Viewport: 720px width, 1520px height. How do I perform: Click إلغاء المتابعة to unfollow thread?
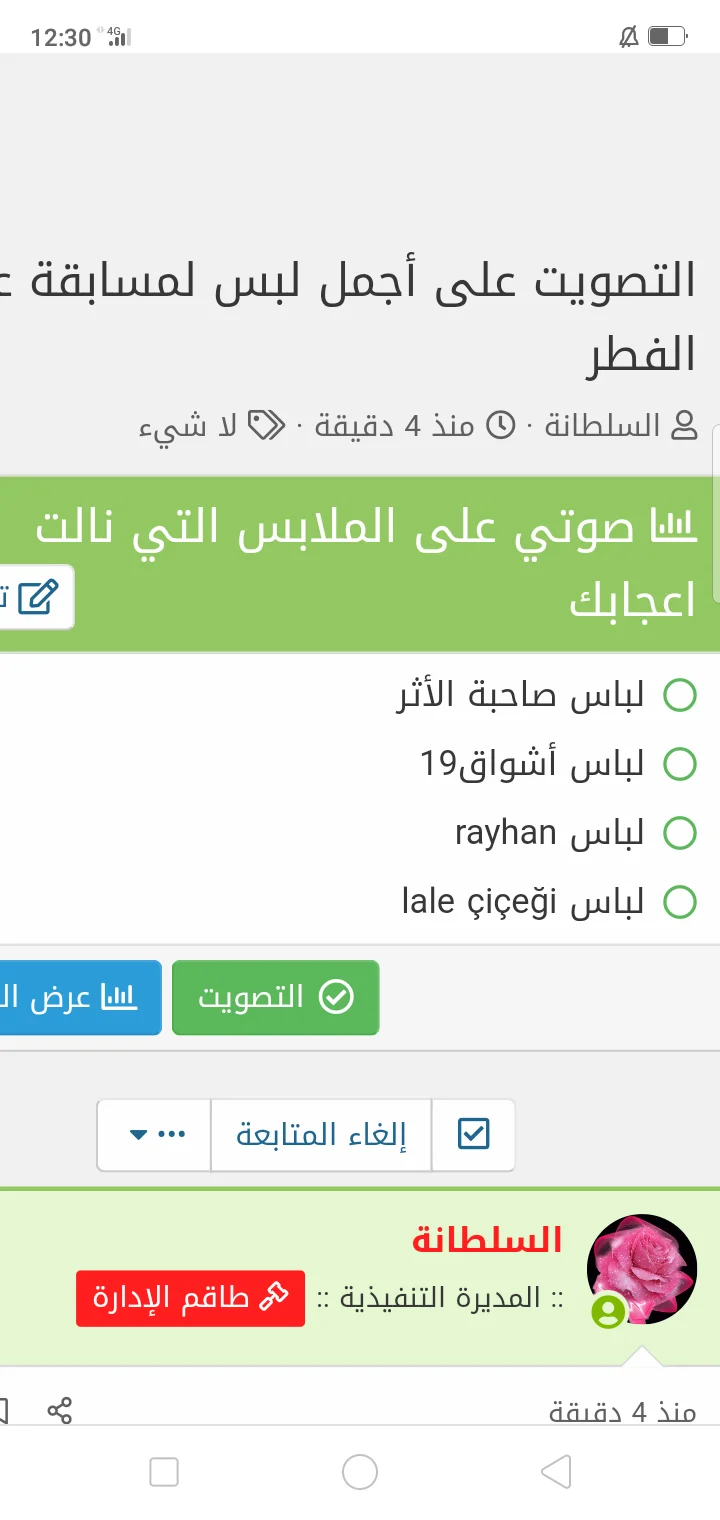[x=321, y=1134]
